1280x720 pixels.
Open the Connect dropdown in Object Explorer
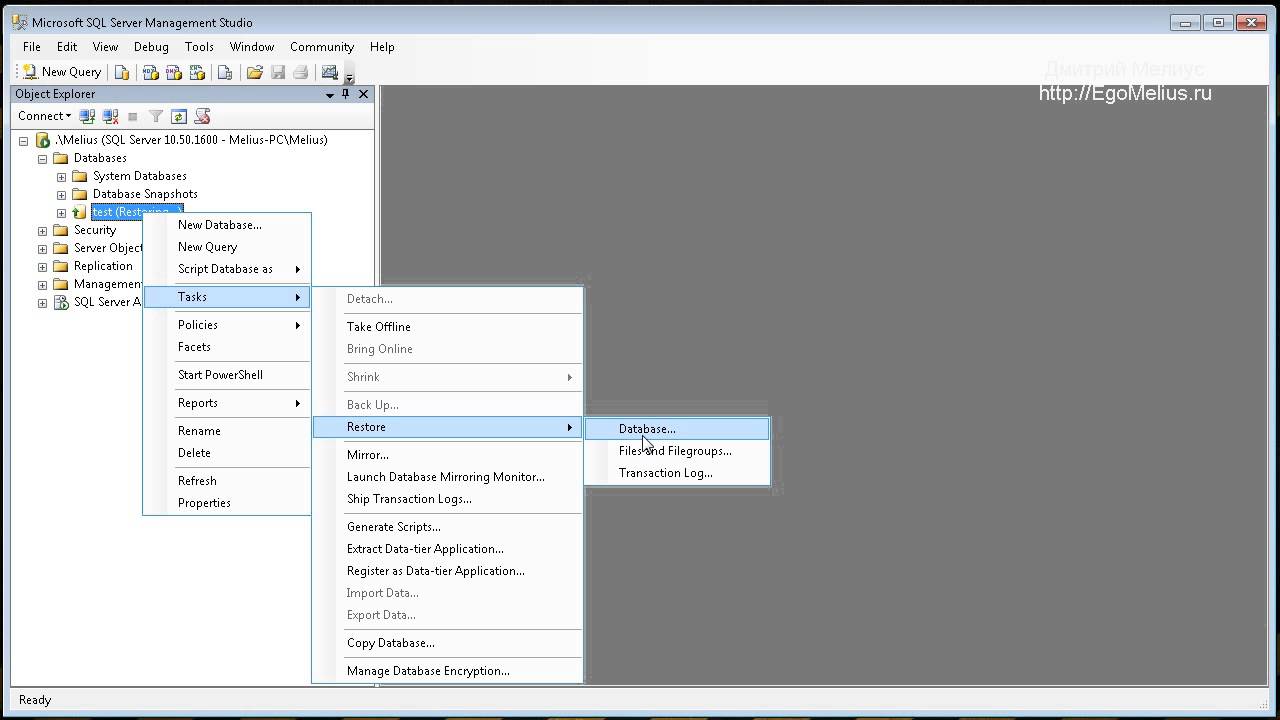45,116
